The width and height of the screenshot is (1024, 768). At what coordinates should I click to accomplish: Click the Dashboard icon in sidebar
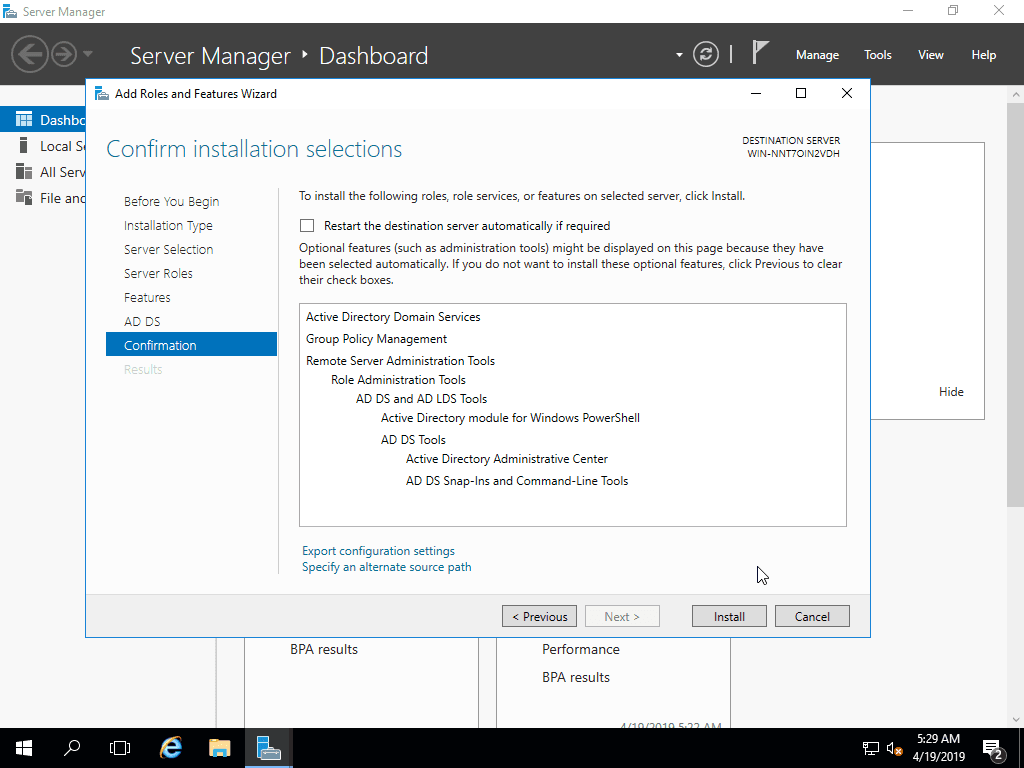point(24,120)
